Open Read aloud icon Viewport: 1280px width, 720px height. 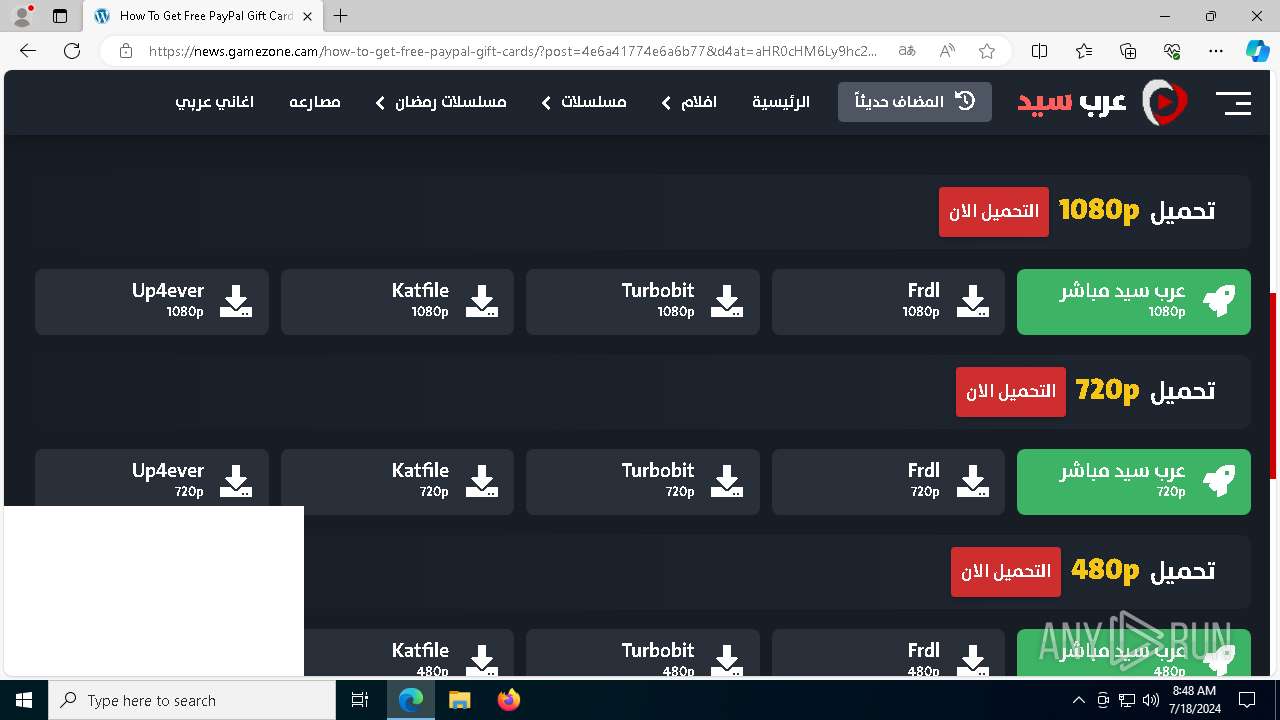(x=947, y=51)
